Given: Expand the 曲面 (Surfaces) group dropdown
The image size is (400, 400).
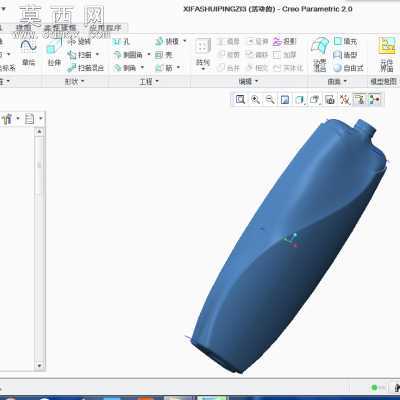Looking at the screenshot, I should click(345, 81).
